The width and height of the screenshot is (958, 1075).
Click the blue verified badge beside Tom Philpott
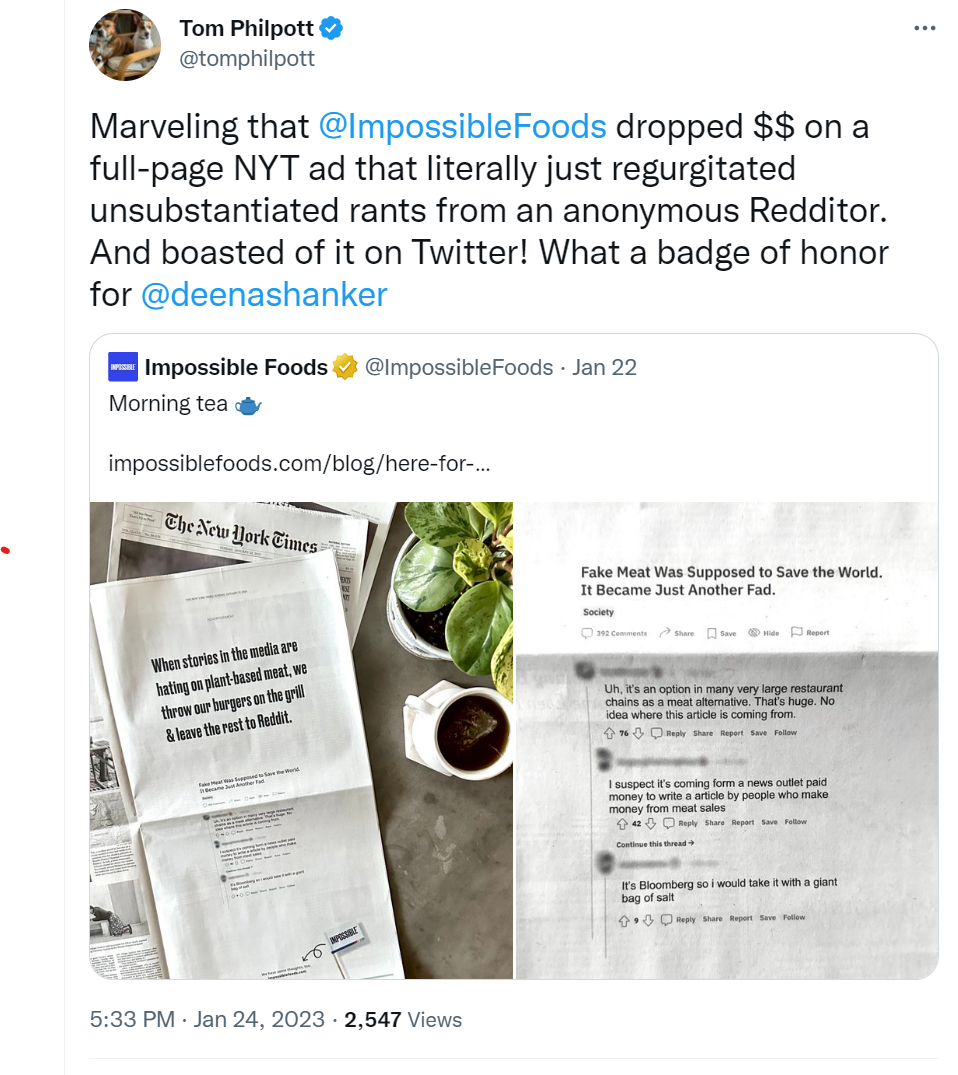pyautogui.click(x=332, y=28)
